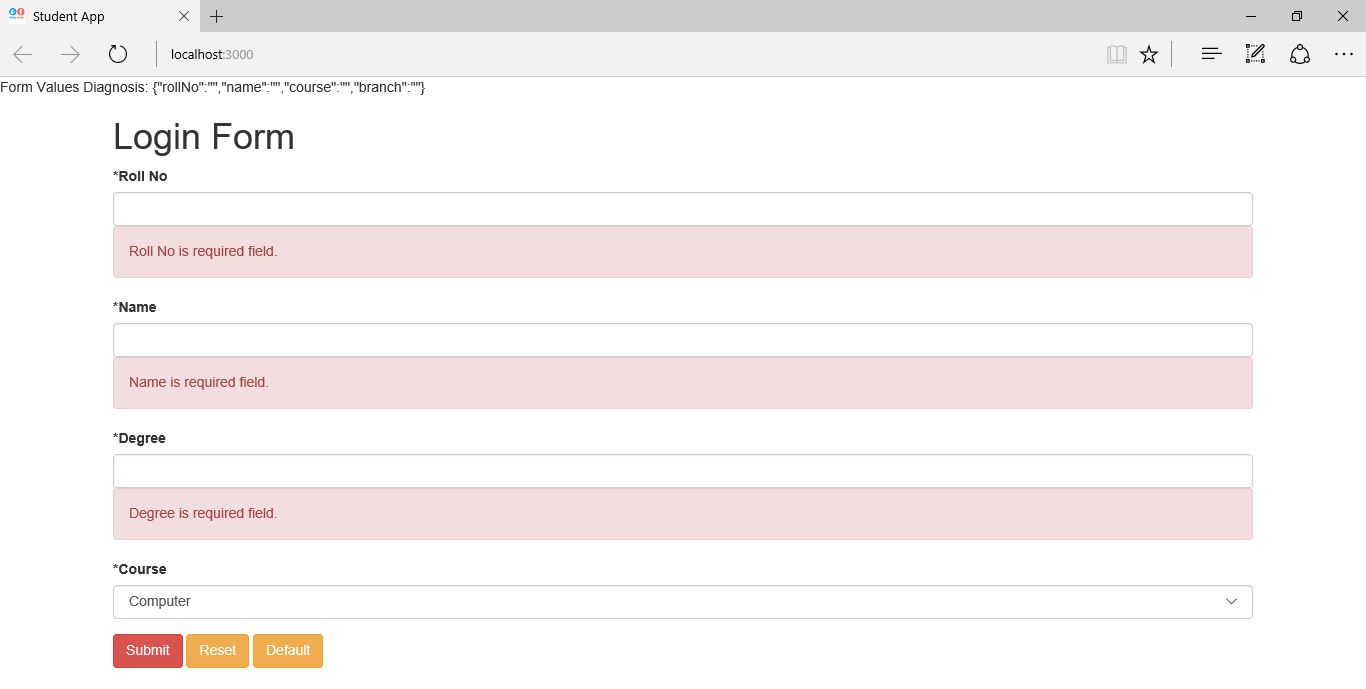Open Reading view in the browser toolbar
The width and height of the screenshot is (1366, 689).
tap(1117, 54)
